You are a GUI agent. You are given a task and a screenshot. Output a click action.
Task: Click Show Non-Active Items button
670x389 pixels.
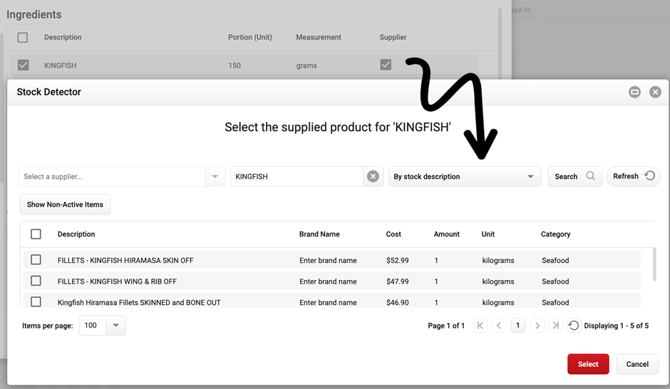[65, 204]
